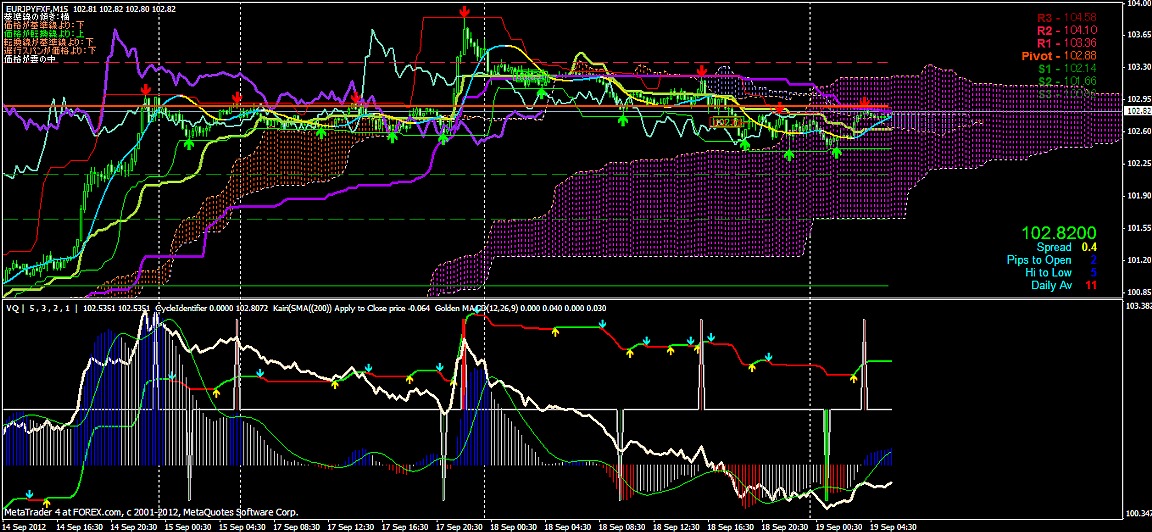1152x532 pixels.
Task: Select the last red down arrow near Pivot line
Action: [x=865, y=102]
